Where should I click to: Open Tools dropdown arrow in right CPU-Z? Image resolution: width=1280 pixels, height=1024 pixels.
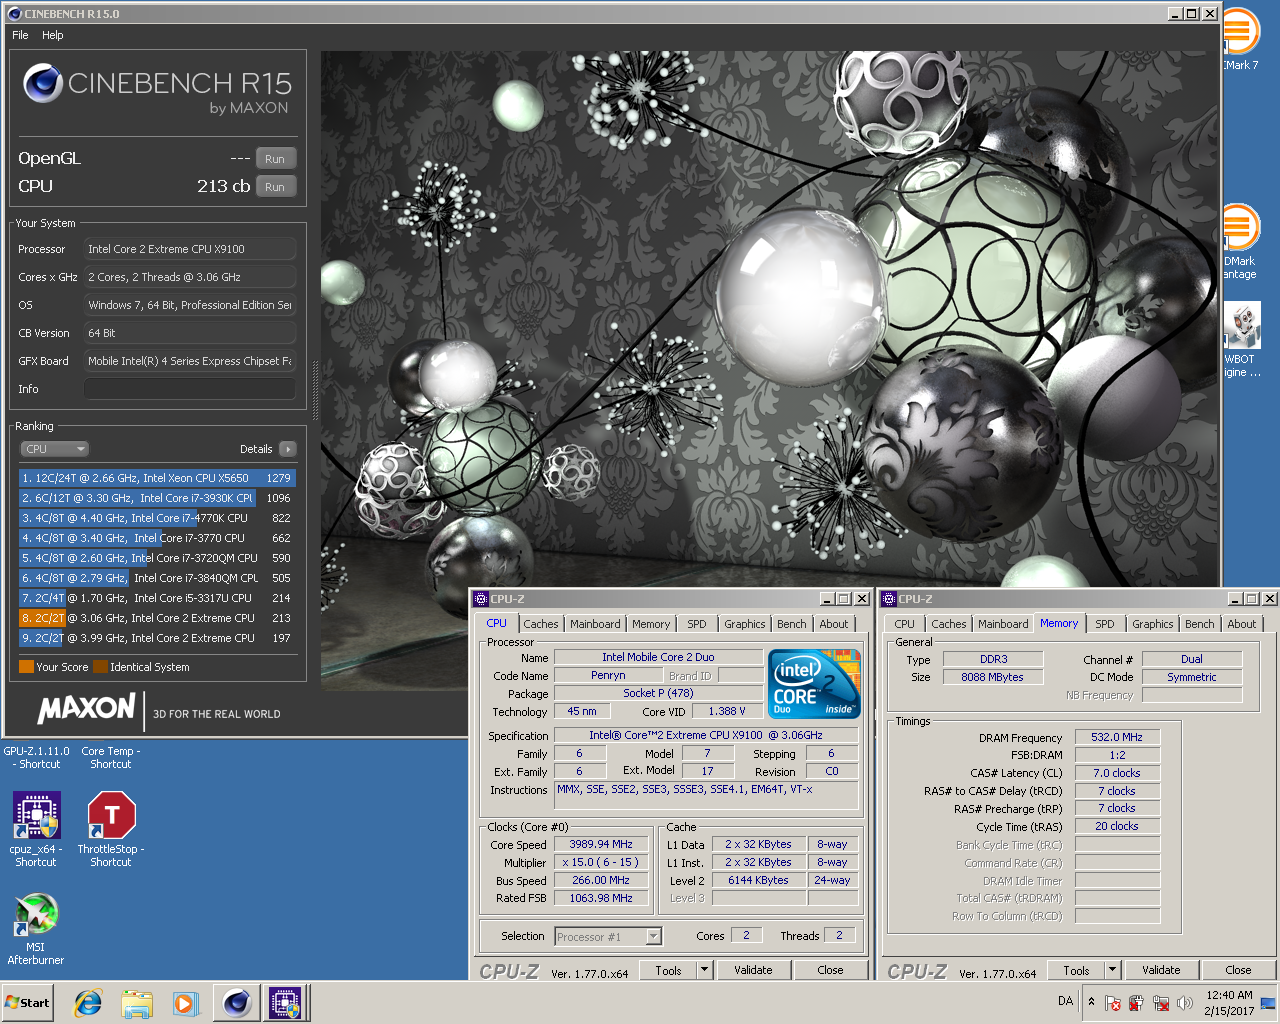1112,970
